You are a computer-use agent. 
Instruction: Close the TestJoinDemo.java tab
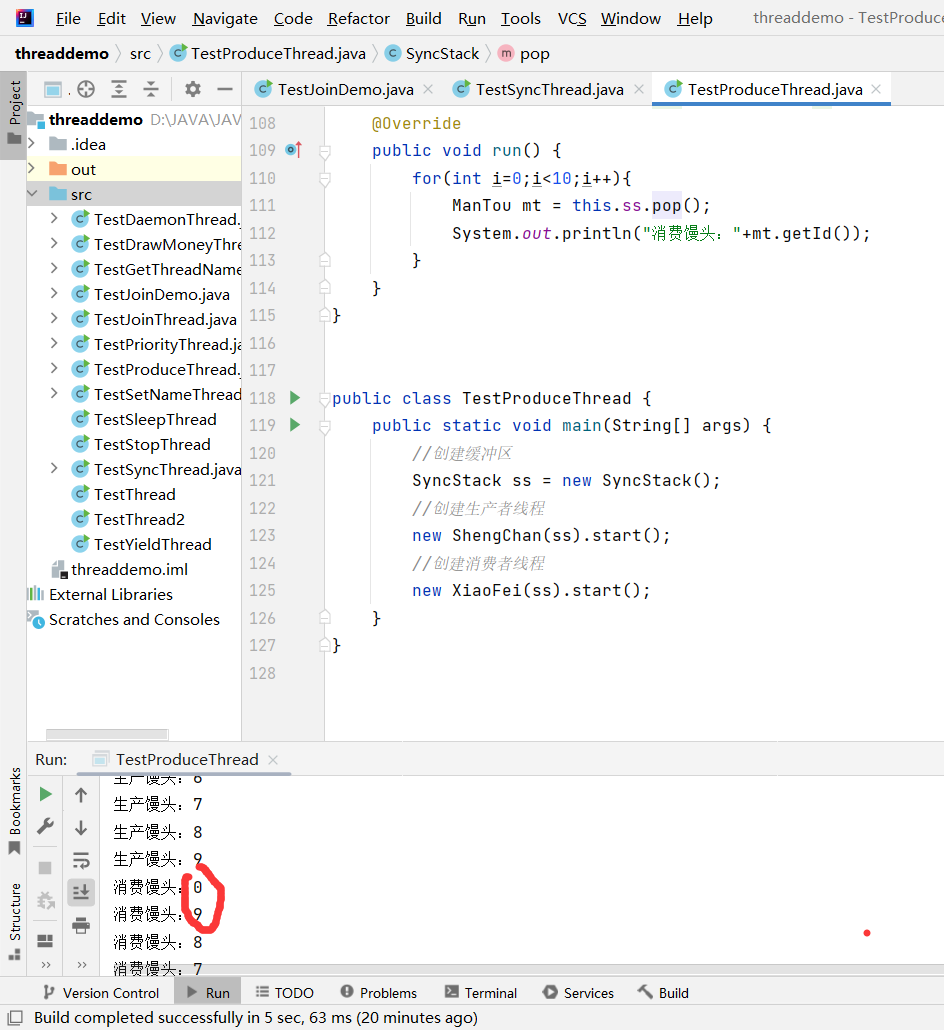tap(428, 89)
